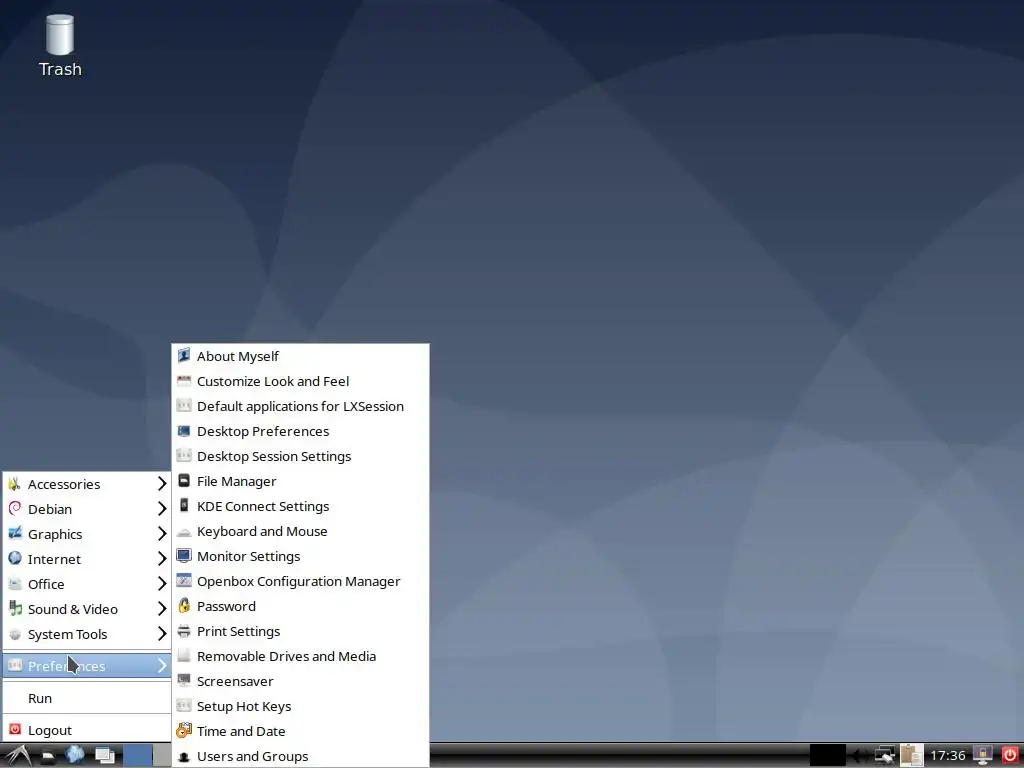
Task: Click the Password lock icon
Action: [184, 605]
